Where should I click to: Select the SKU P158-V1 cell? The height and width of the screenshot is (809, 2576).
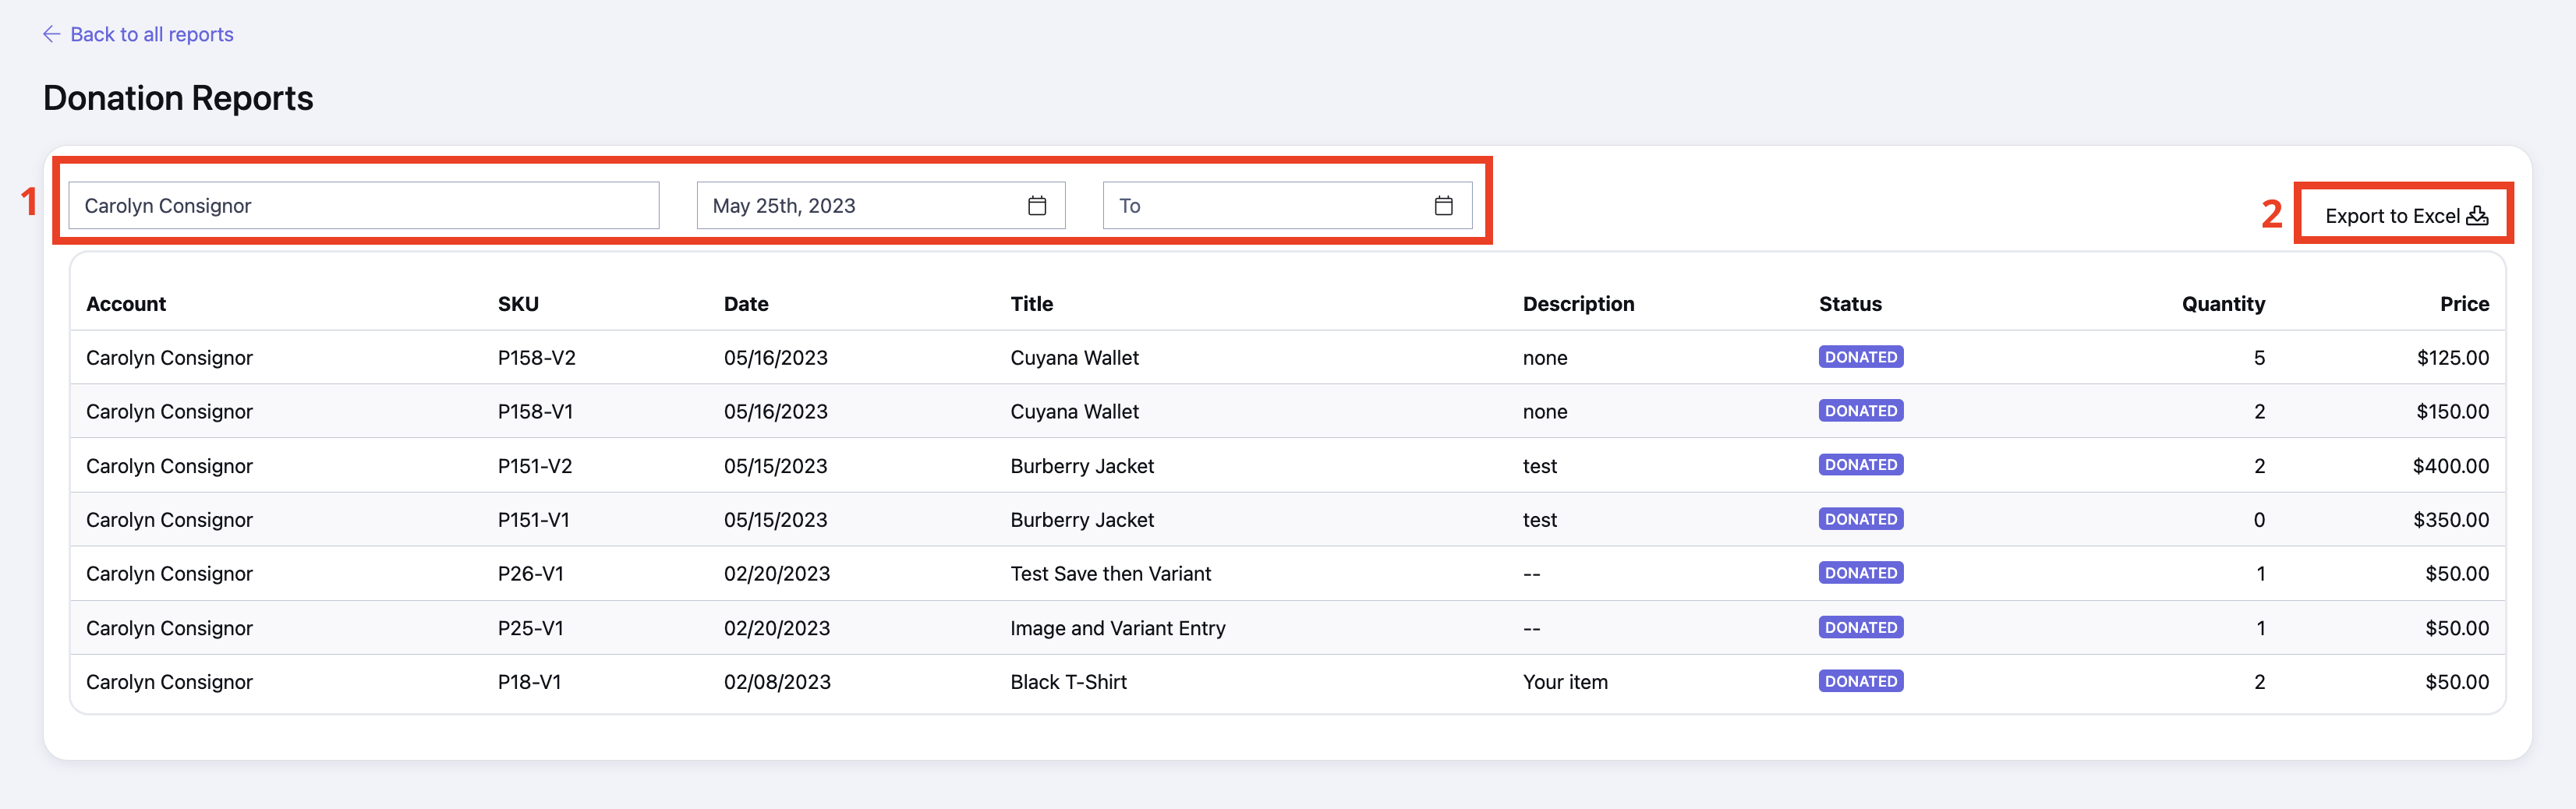pos(535,412)
